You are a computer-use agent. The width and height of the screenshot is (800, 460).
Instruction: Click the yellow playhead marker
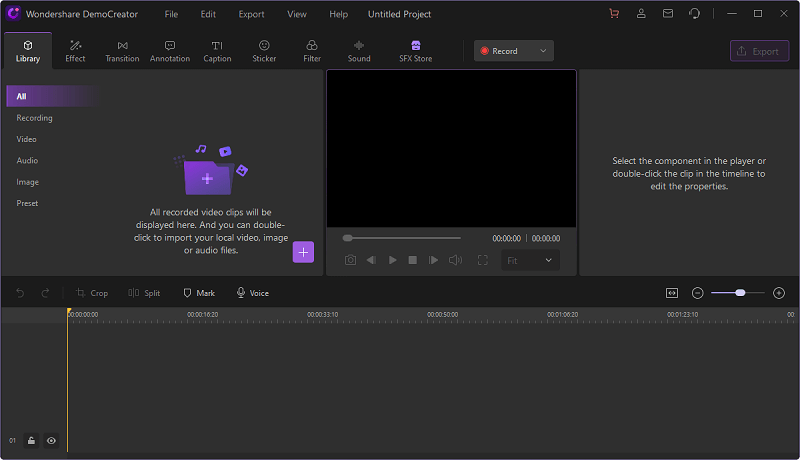68,311
